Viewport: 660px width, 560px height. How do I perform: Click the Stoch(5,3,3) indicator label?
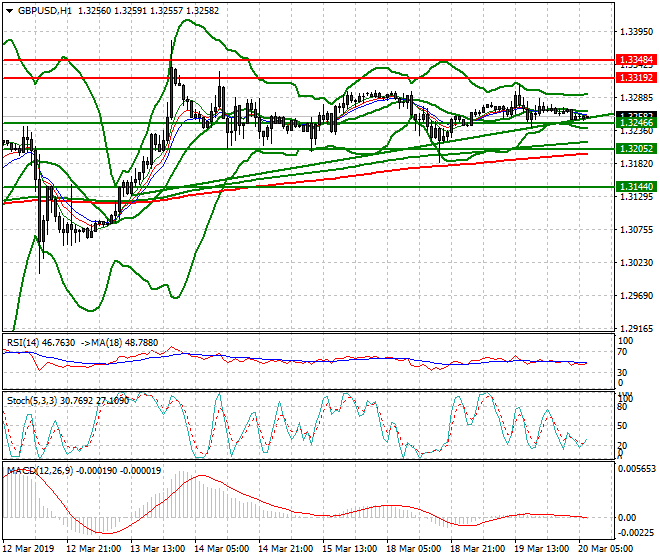pyautogui.click(x=32, y=400)
